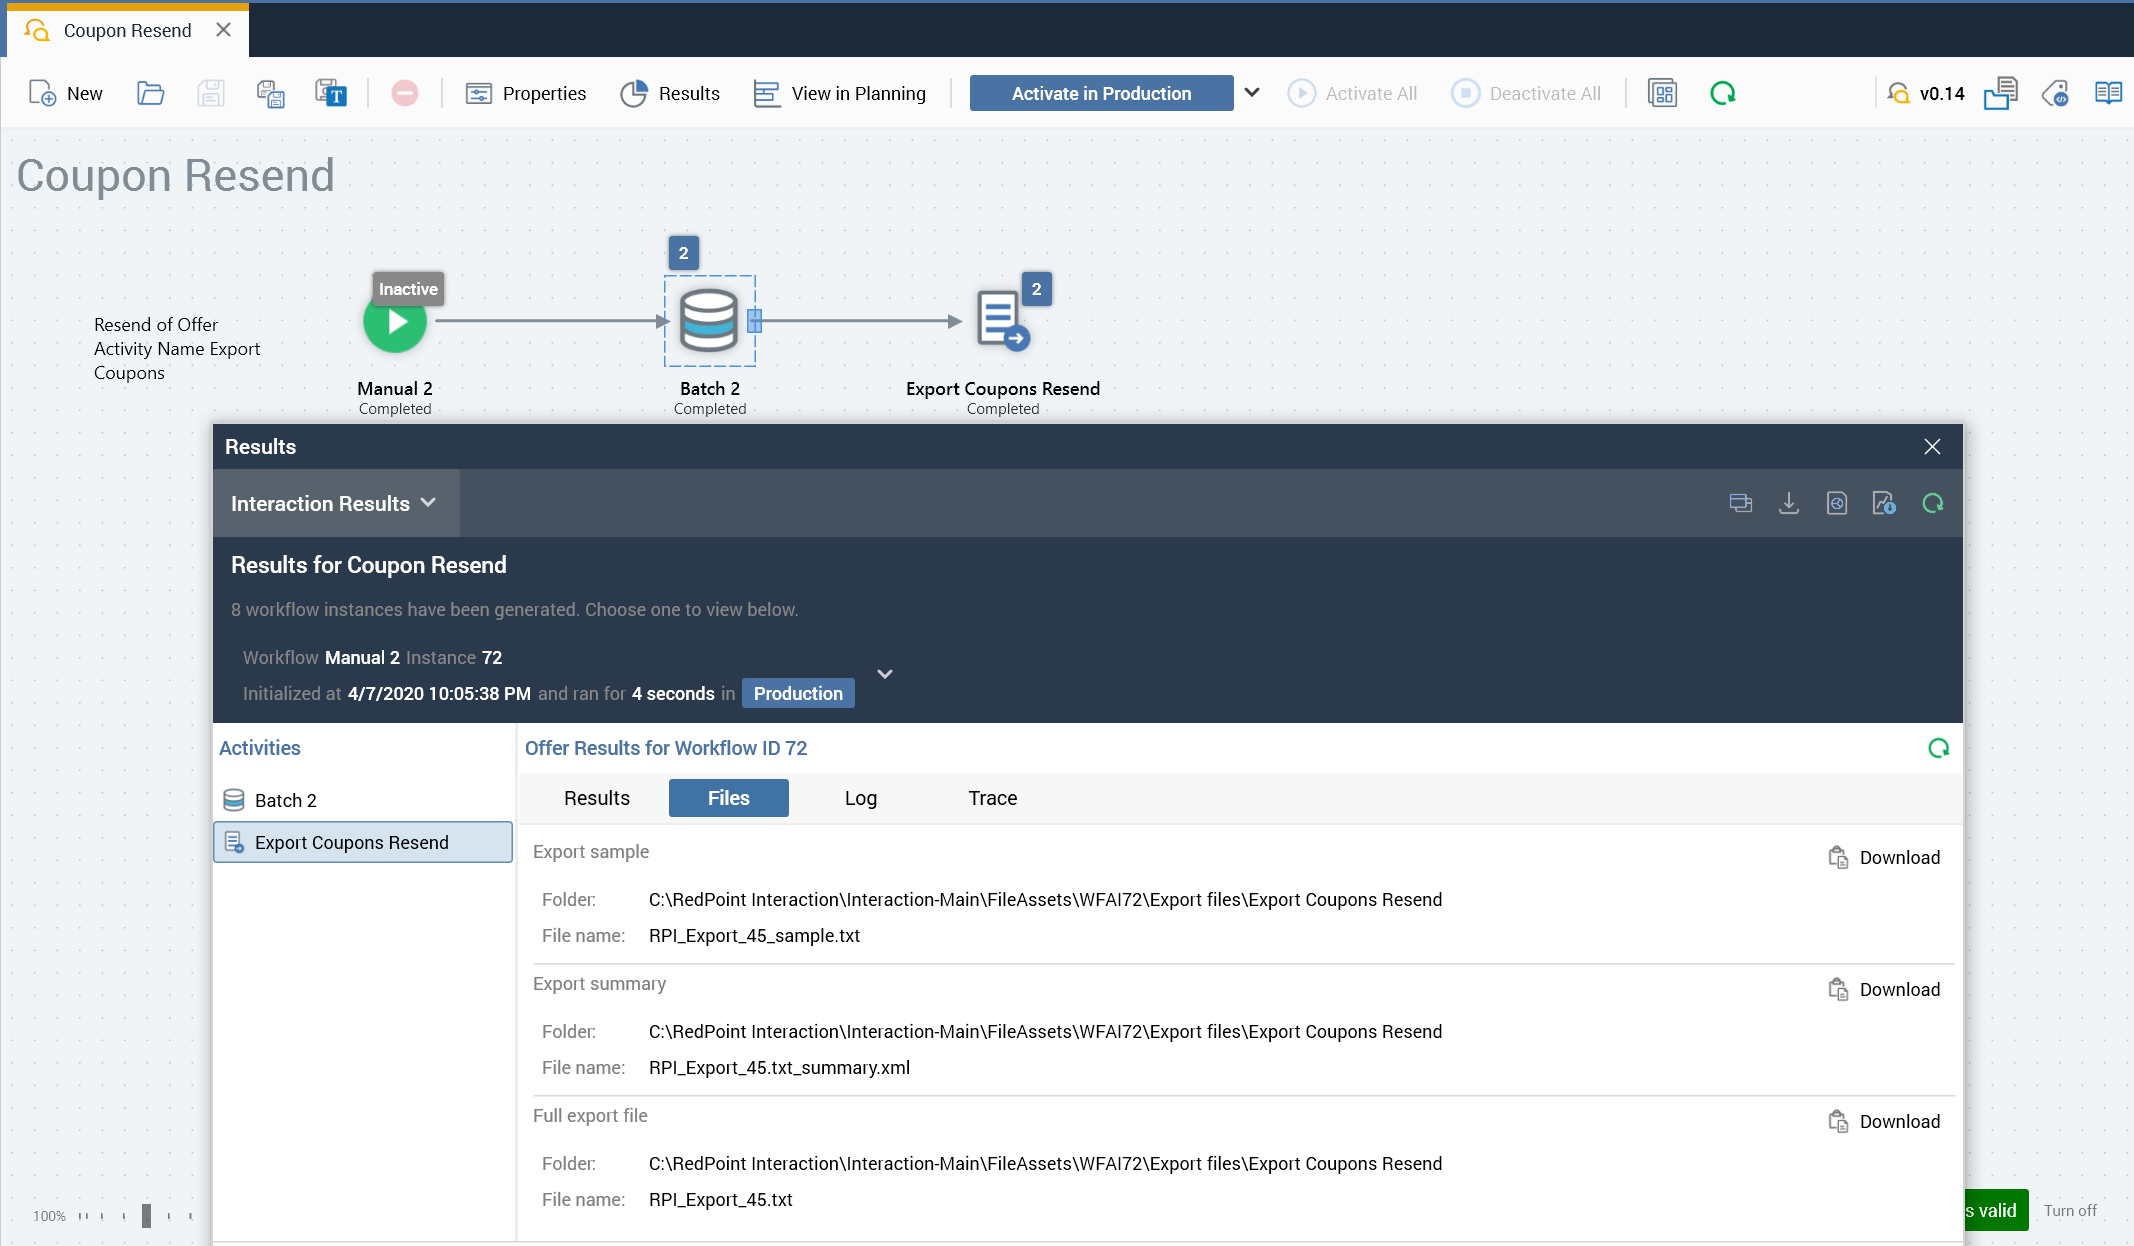
Task: Click the Activate in Production button
Action: click(1101, 93)
